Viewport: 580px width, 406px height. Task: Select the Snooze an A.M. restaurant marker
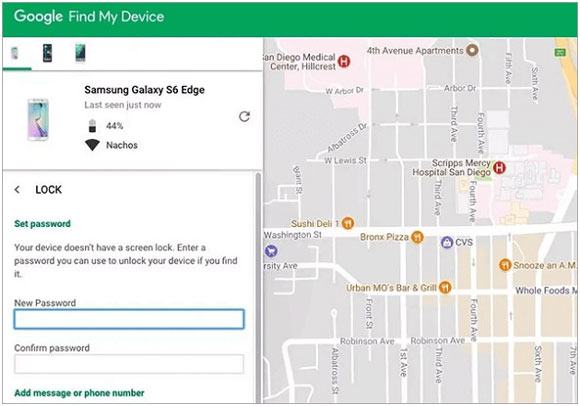pos(505,265)
